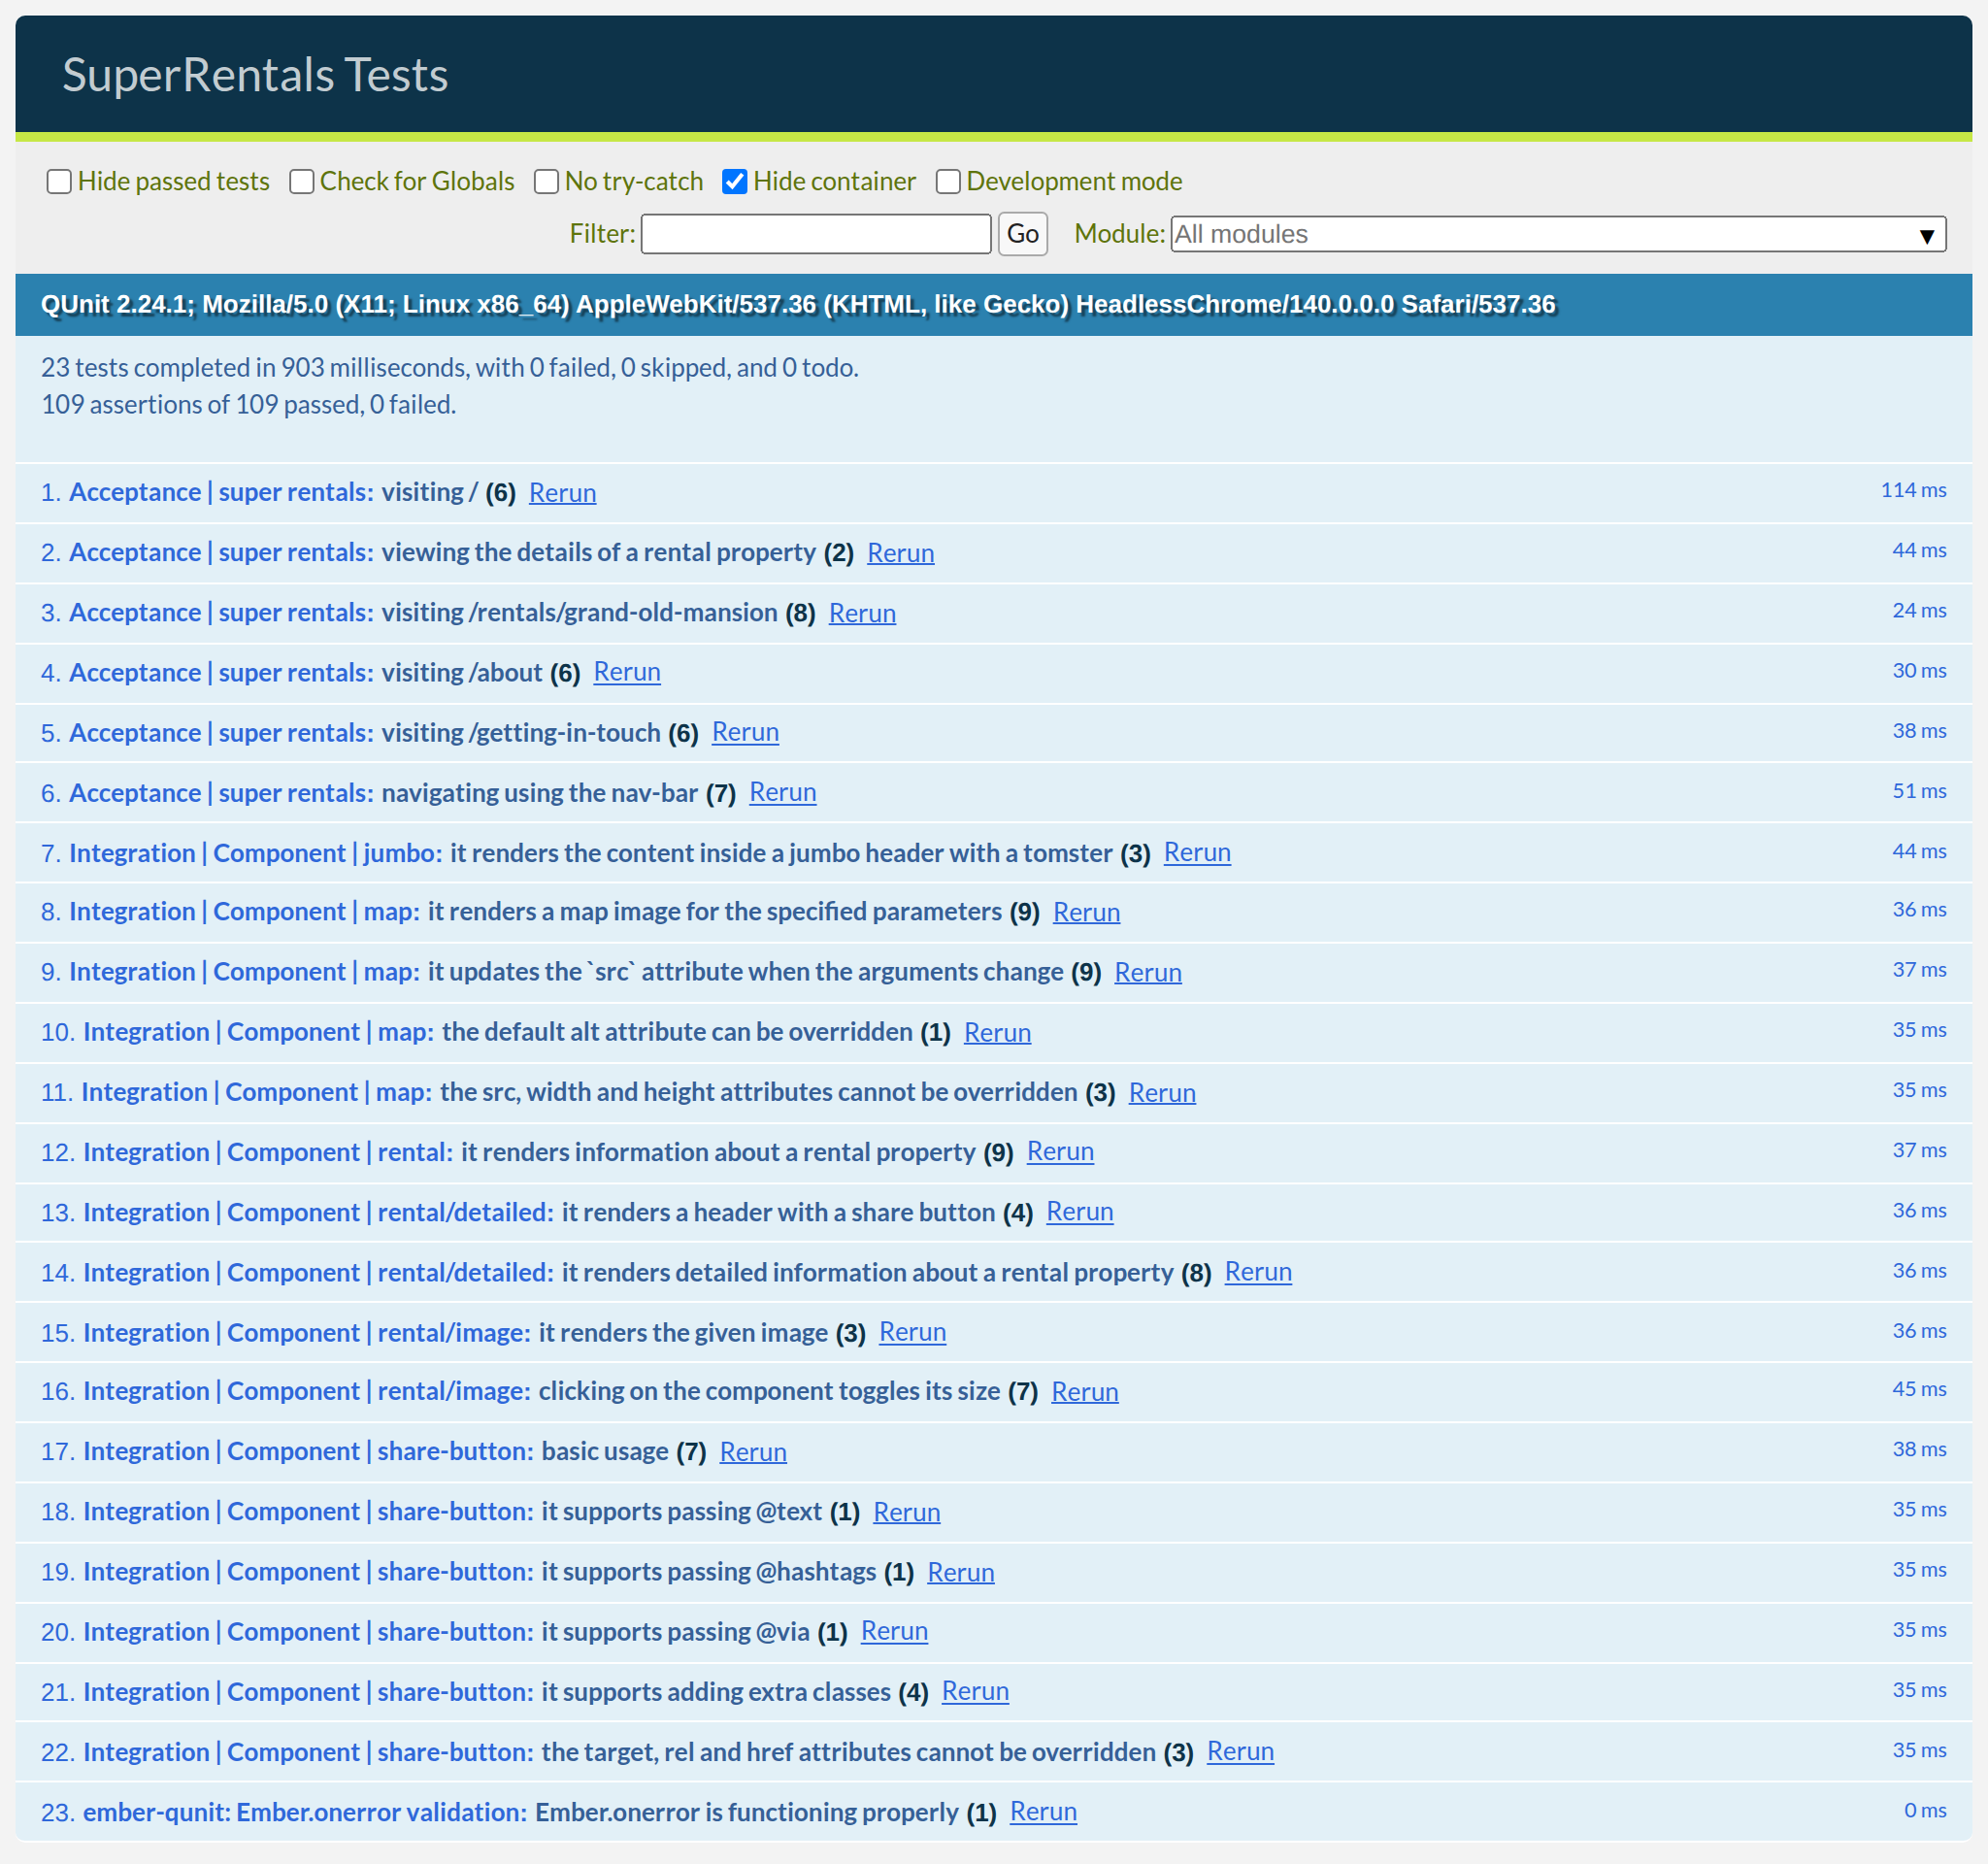Open the All modules dropdown

click(1557, 234)
